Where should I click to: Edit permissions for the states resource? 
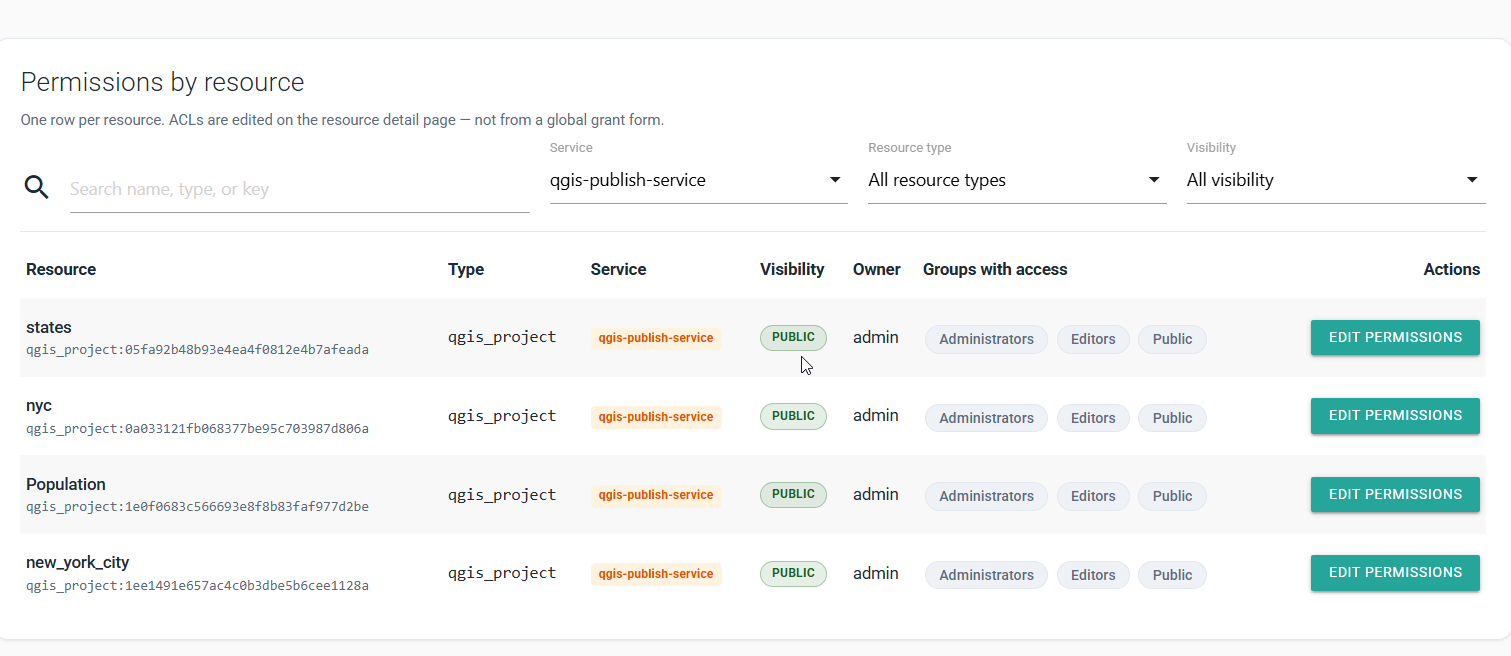[1395, 337]
